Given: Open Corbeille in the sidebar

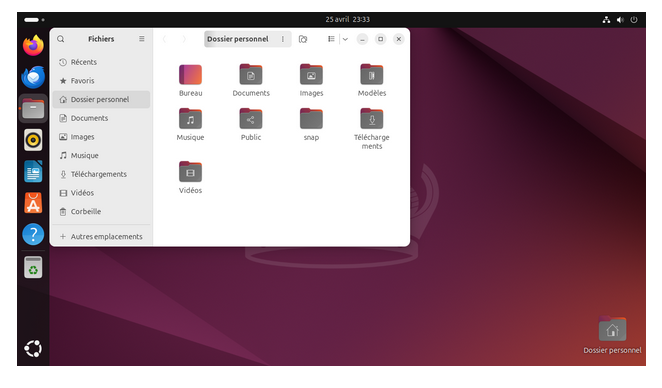Looking at the screenshot, I should click(x=101, y=212).
